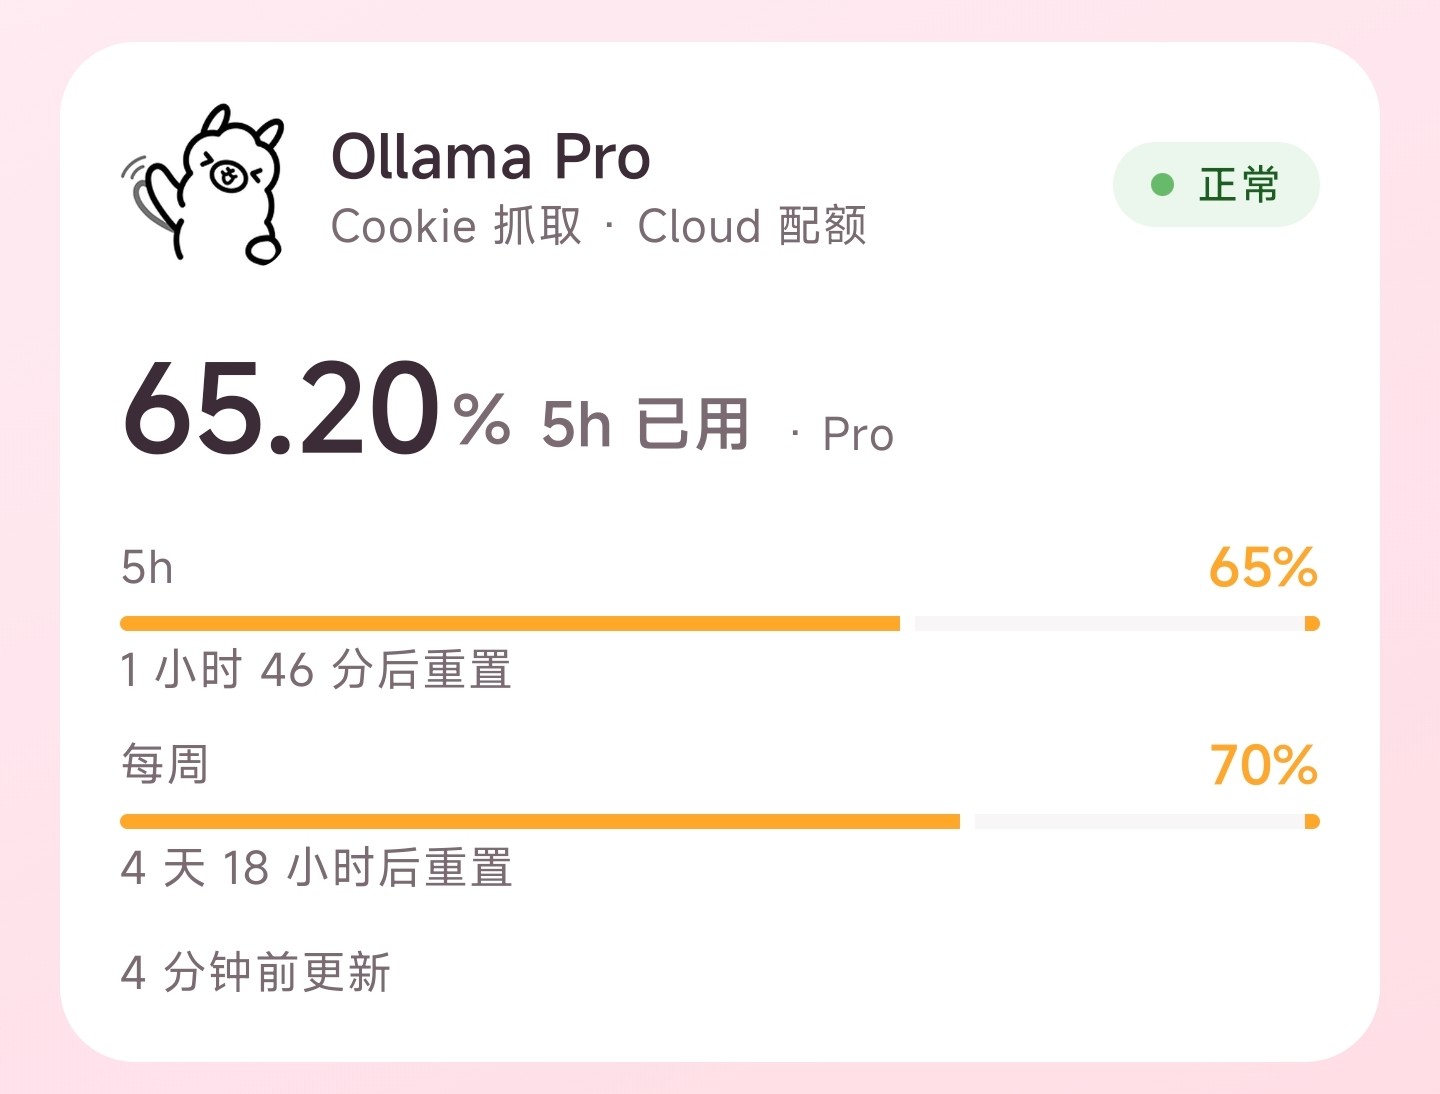Select the Ollama Pro title
Image resolution: width=1440 pixels, height=1094 pixels.
(491, 157)
